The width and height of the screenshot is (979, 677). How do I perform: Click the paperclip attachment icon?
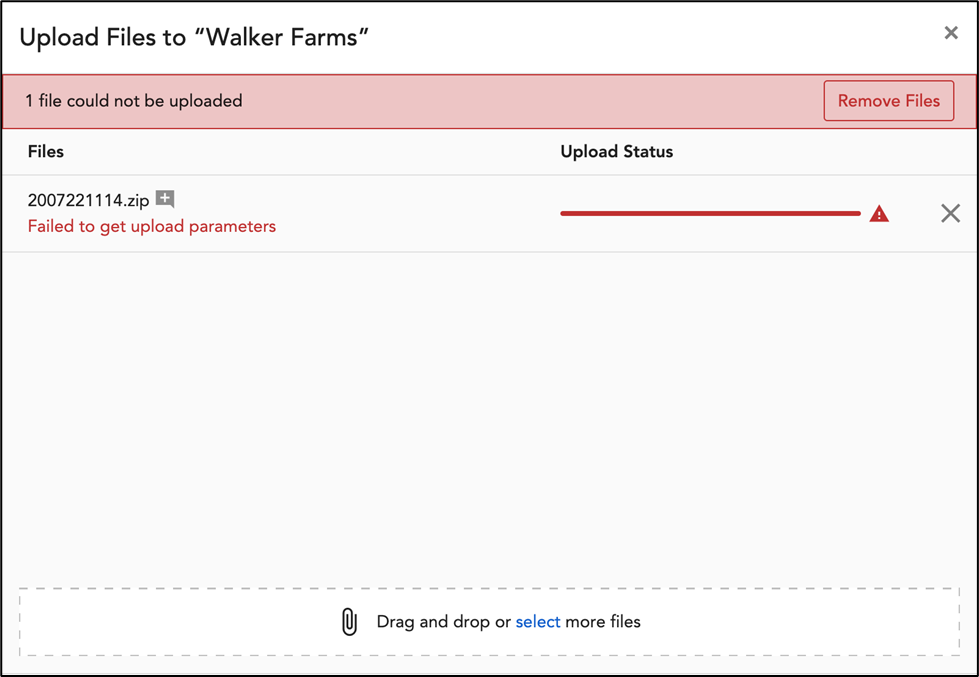coord(350,622)
